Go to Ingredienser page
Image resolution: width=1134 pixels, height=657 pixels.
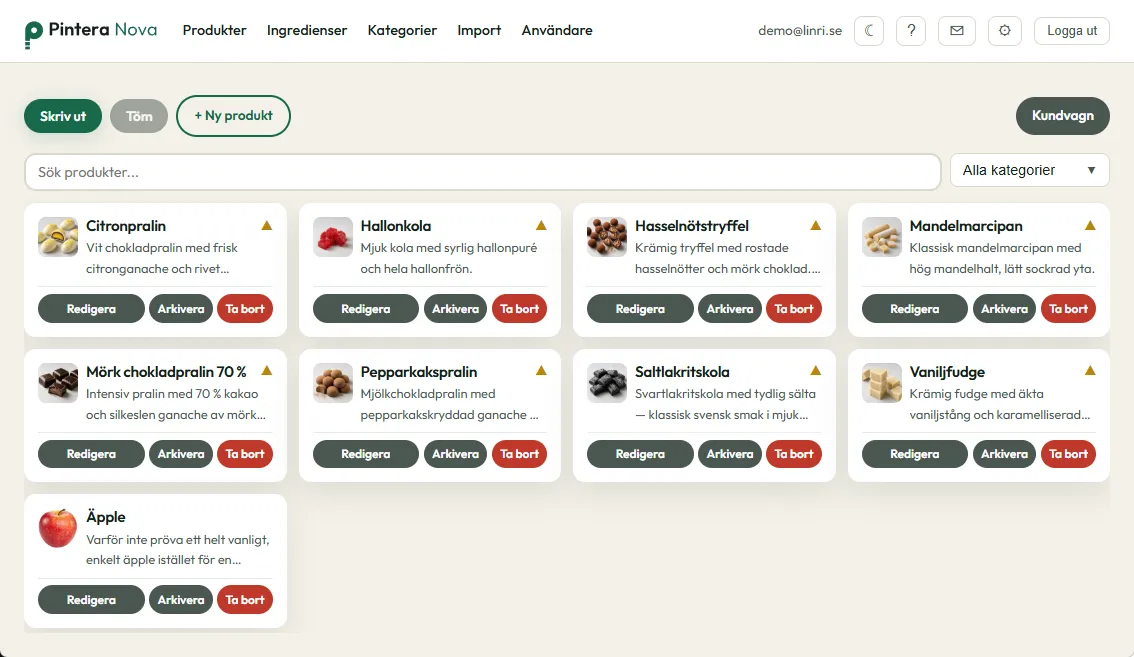coord(307,30)
